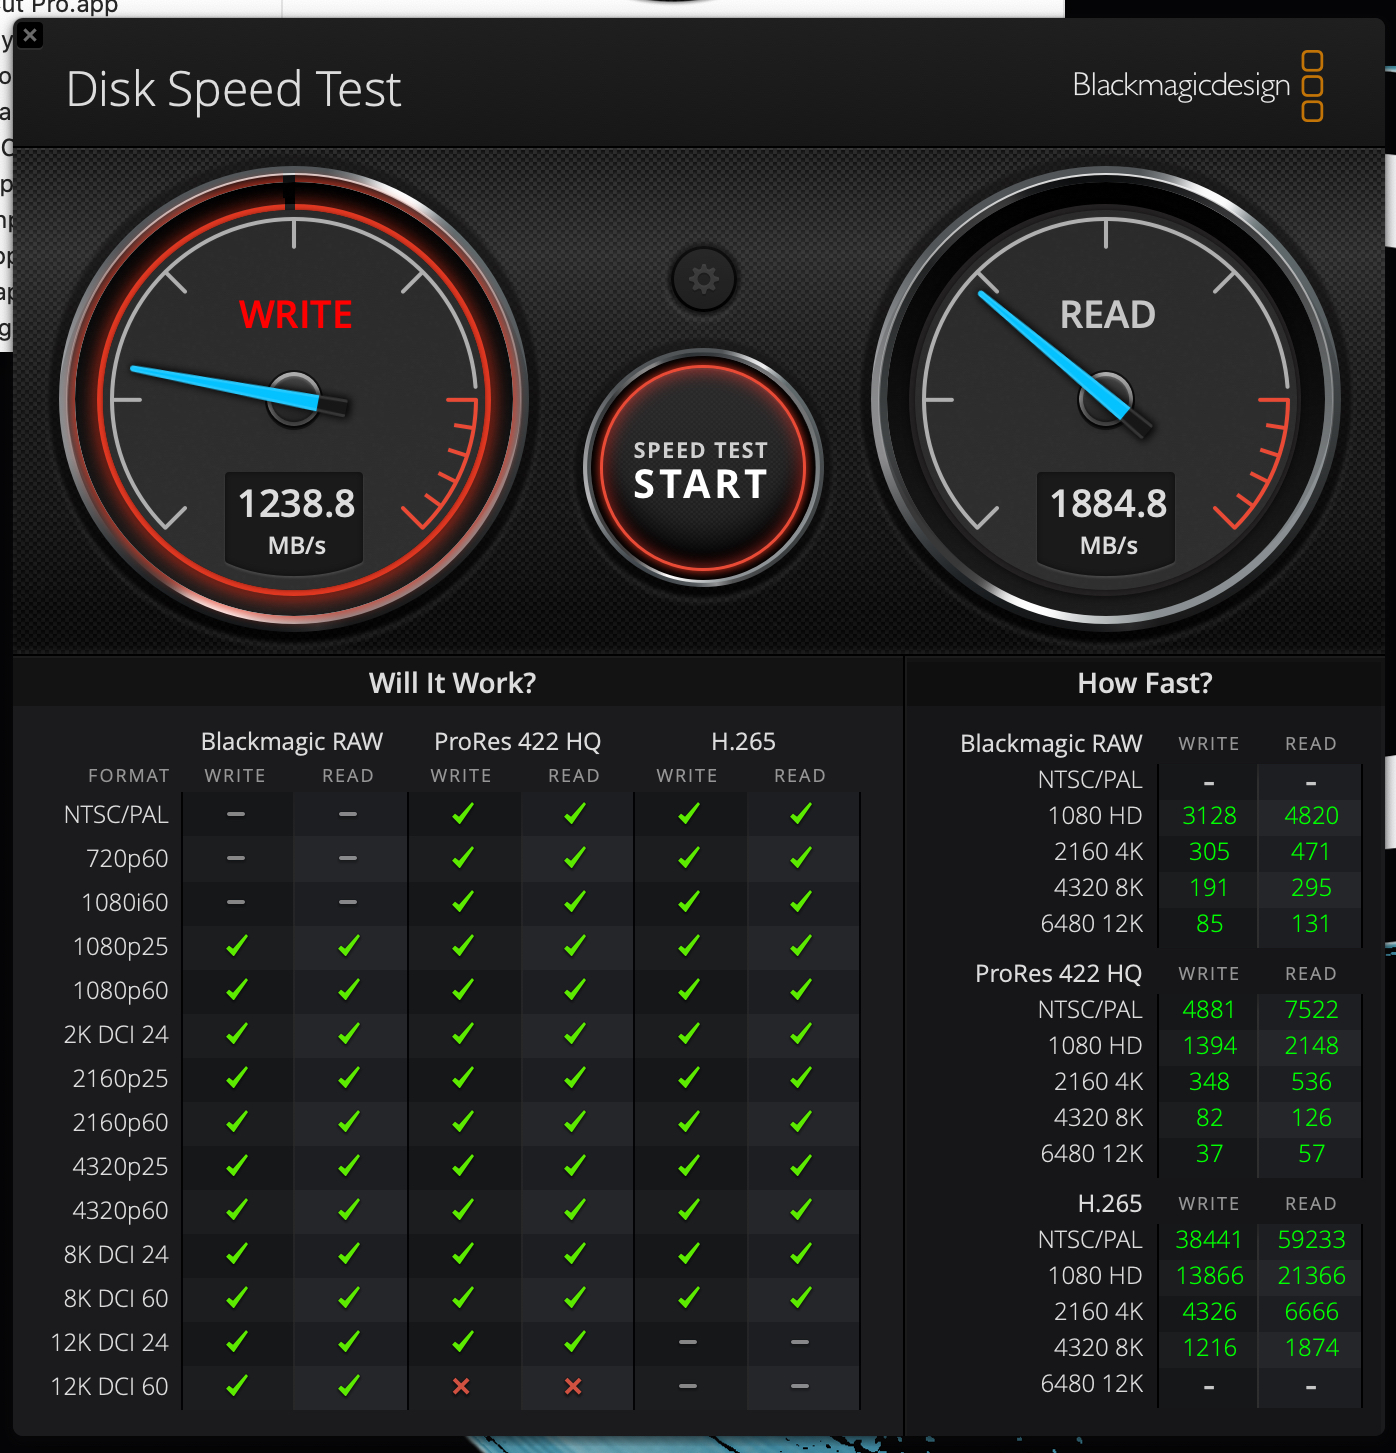Click the Blackmagic RAW read dash for 1080i60
This screenshot has width=1396, height=1453.
tap(348, 902)
